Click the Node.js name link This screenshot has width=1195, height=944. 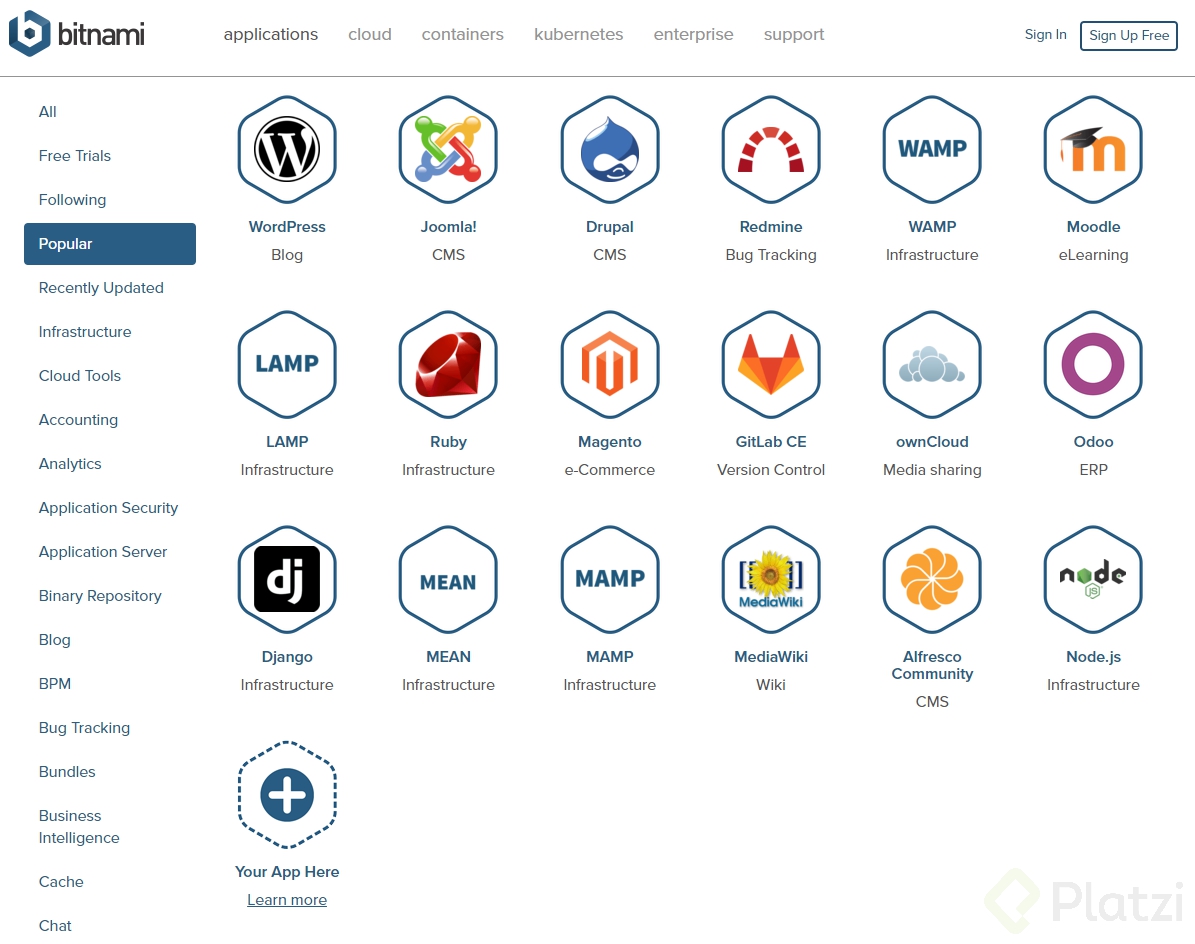[1093, 657]
